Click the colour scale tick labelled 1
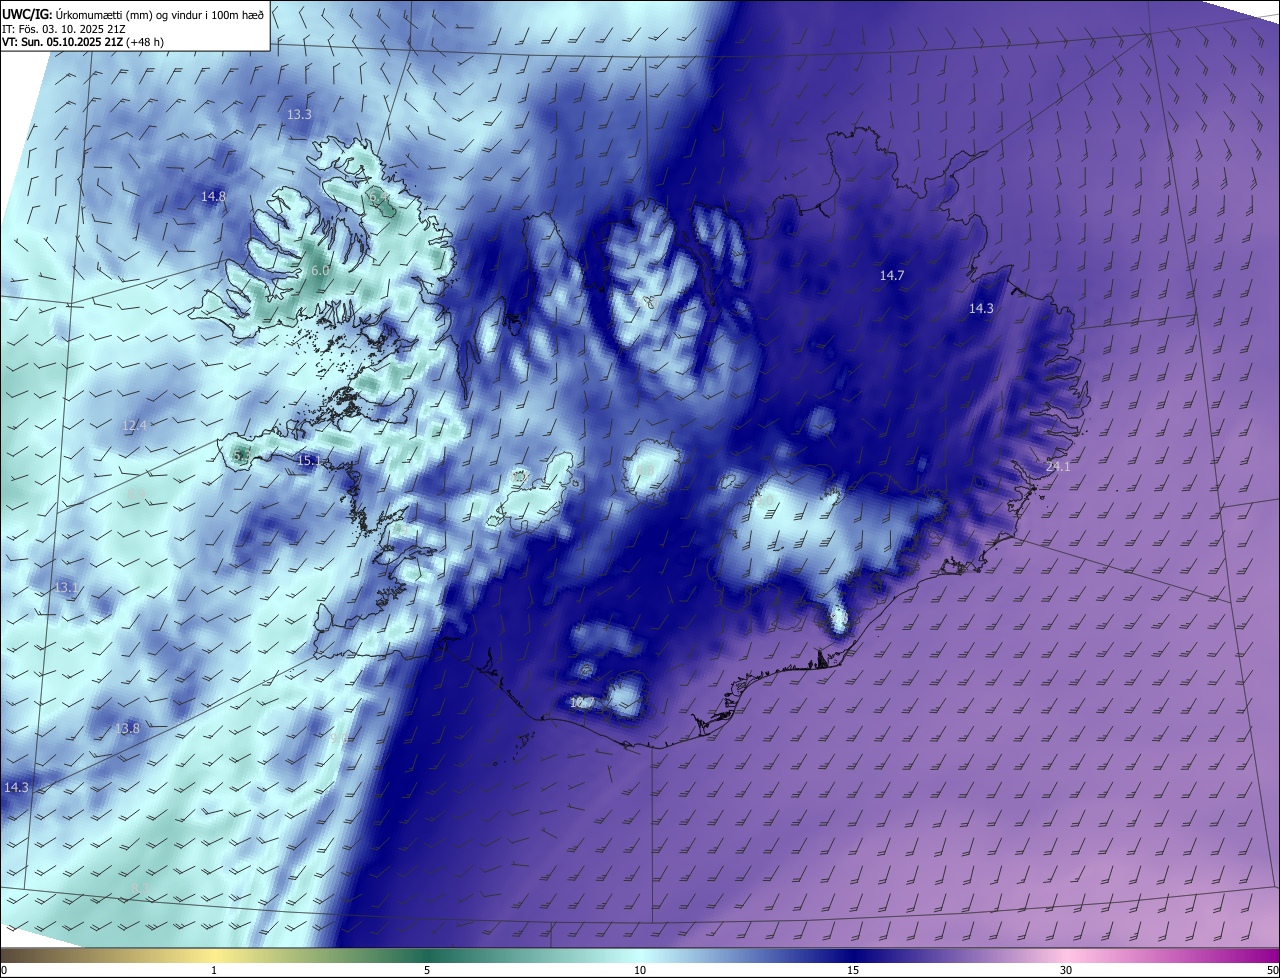This screenshot has height=978, width=1280. tap(214, 970)
